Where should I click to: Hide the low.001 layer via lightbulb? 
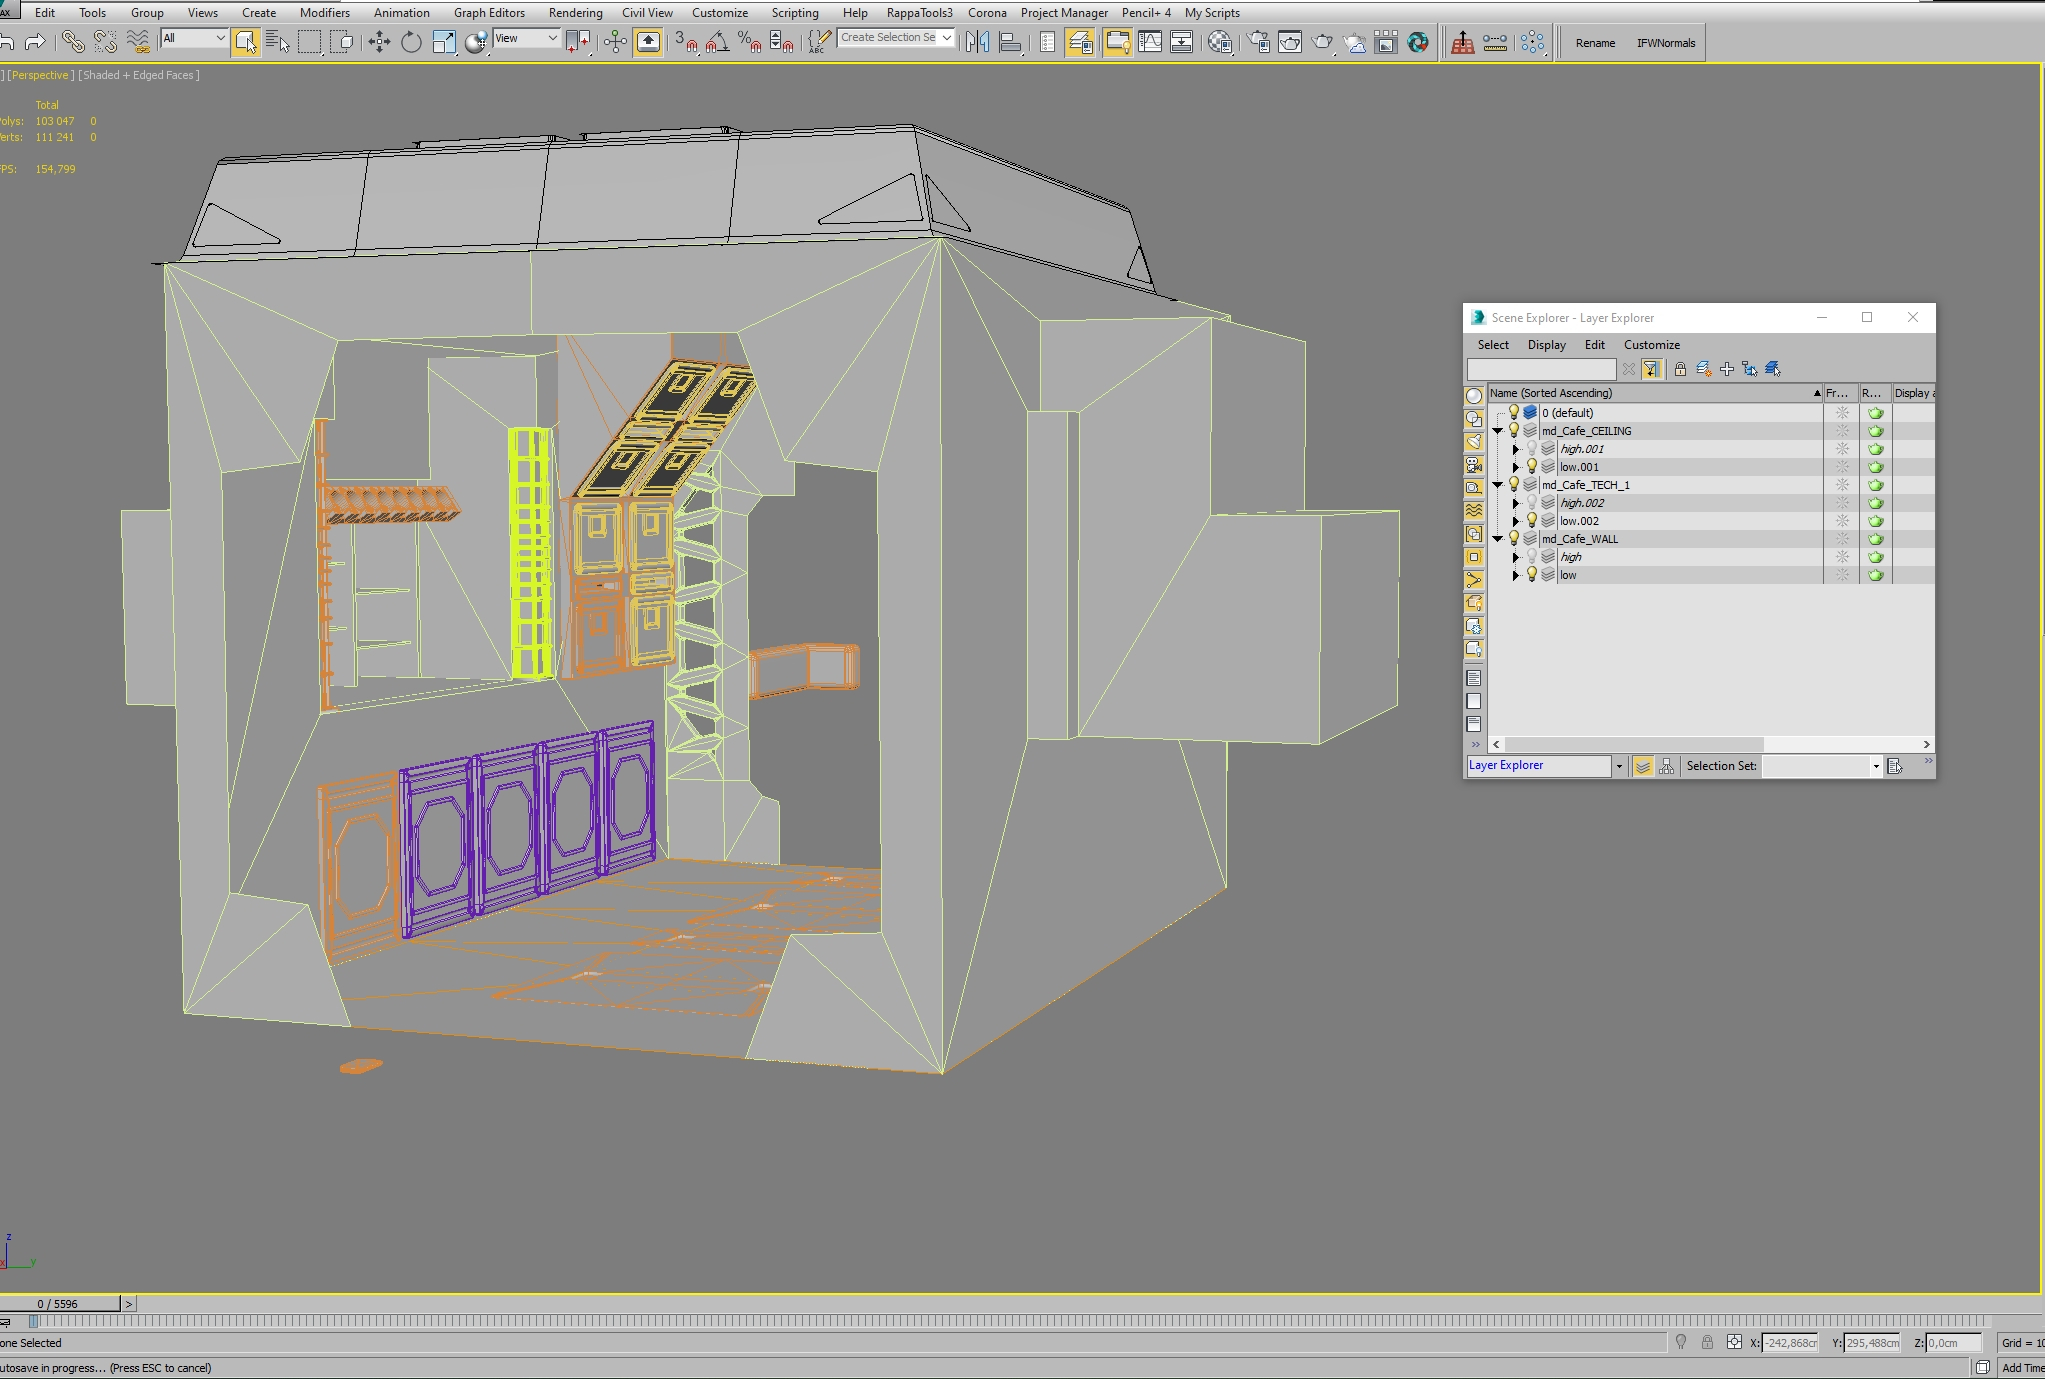click(1531, 467)
